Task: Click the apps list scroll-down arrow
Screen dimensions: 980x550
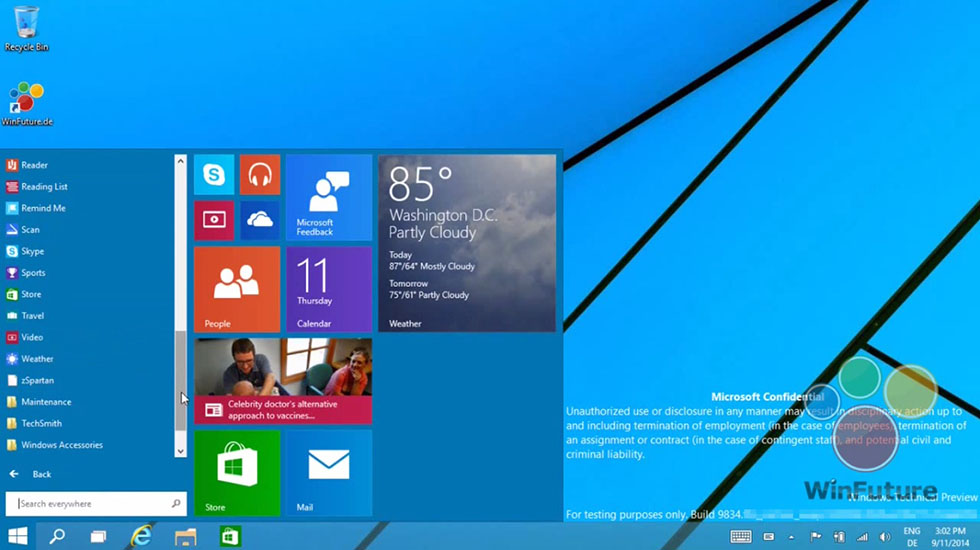Action: [x=181, y=451]
